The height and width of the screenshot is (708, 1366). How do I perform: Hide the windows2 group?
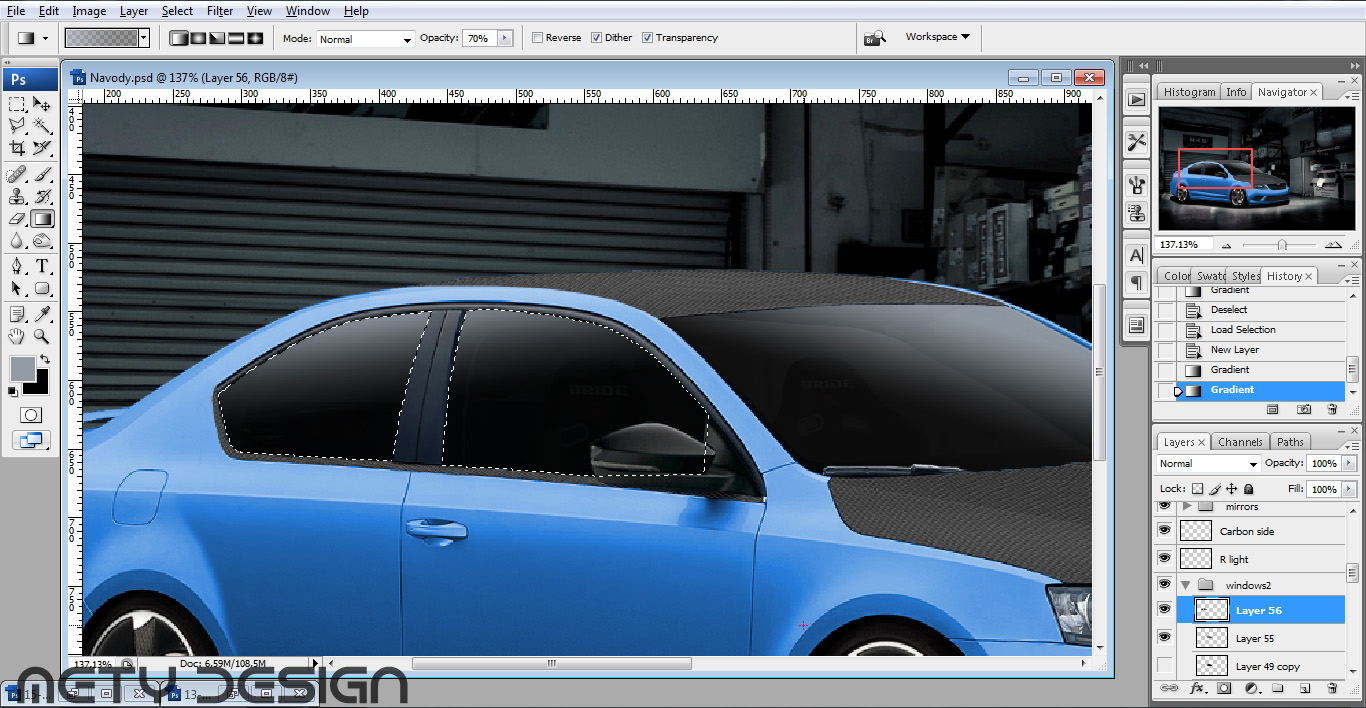pos(1164,585)
